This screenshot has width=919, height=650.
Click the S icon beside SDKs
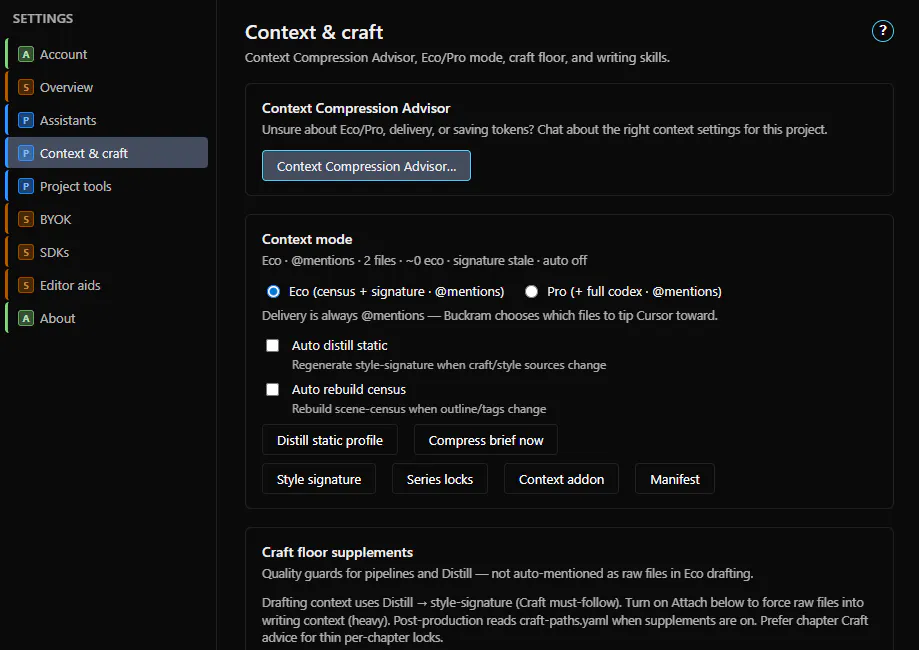25,252
